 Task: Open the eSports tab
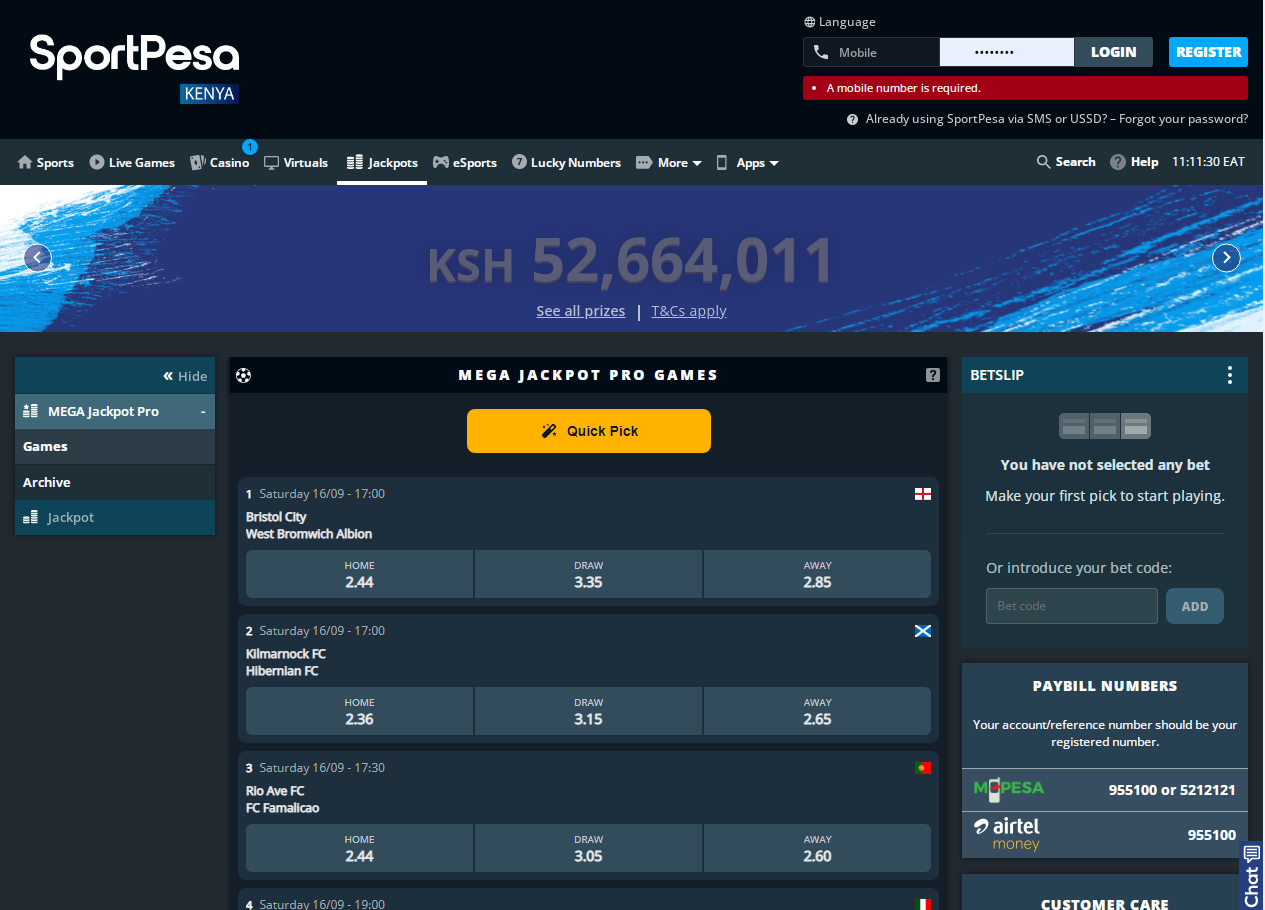coord(465,162)
